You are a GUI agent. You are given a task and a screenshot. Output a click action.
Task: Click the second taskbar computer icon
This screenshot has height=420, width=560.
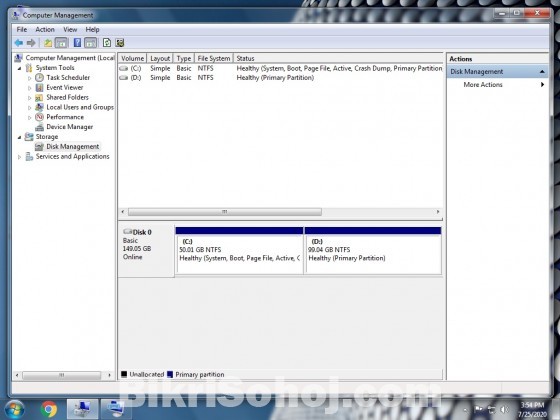[116, 409]
